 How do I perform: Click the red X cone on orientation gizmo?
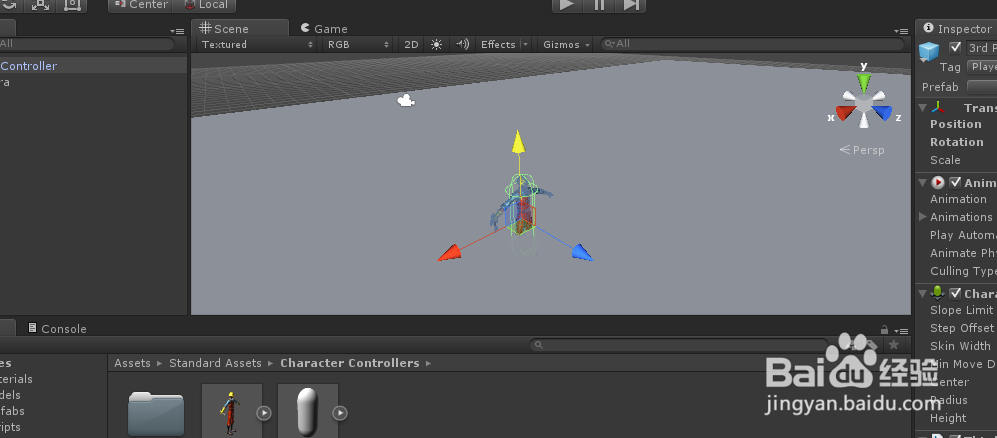click(x=845, y=113)
